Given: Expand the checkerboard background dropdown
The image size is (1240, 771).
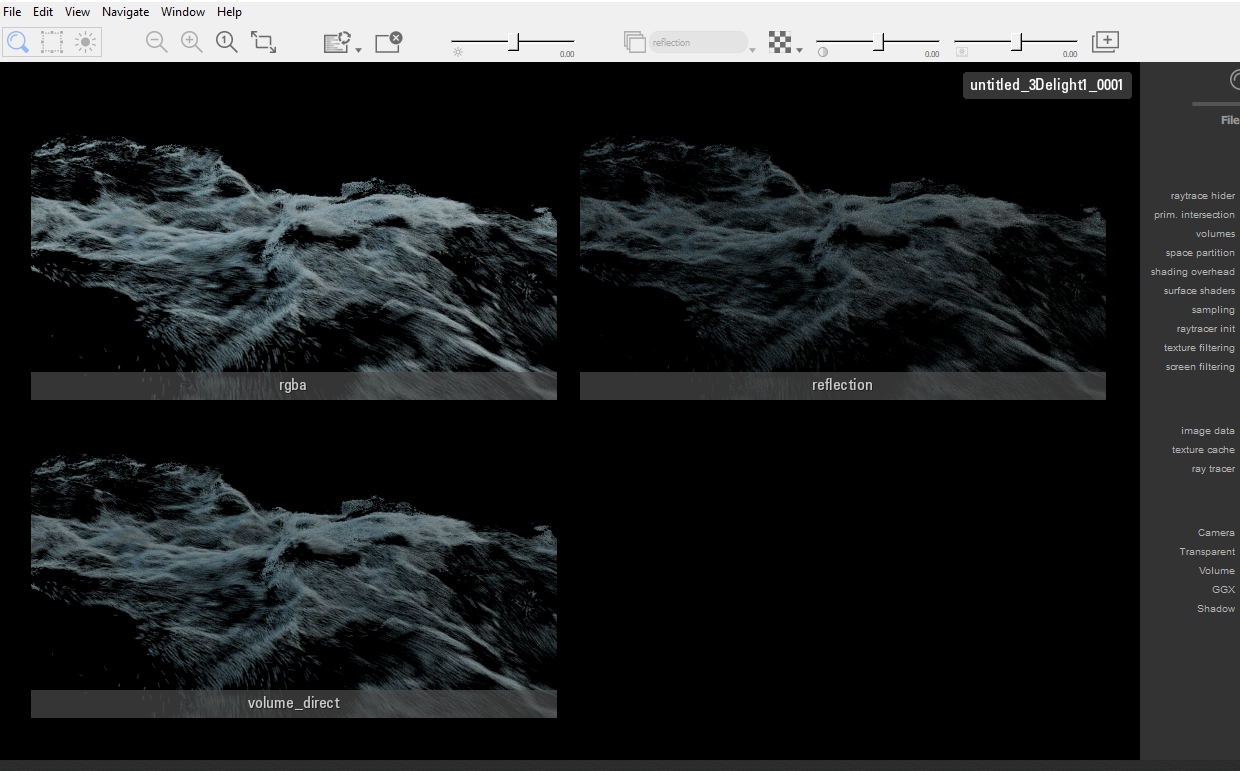Looking at the screenshot, I should (800, 49).
